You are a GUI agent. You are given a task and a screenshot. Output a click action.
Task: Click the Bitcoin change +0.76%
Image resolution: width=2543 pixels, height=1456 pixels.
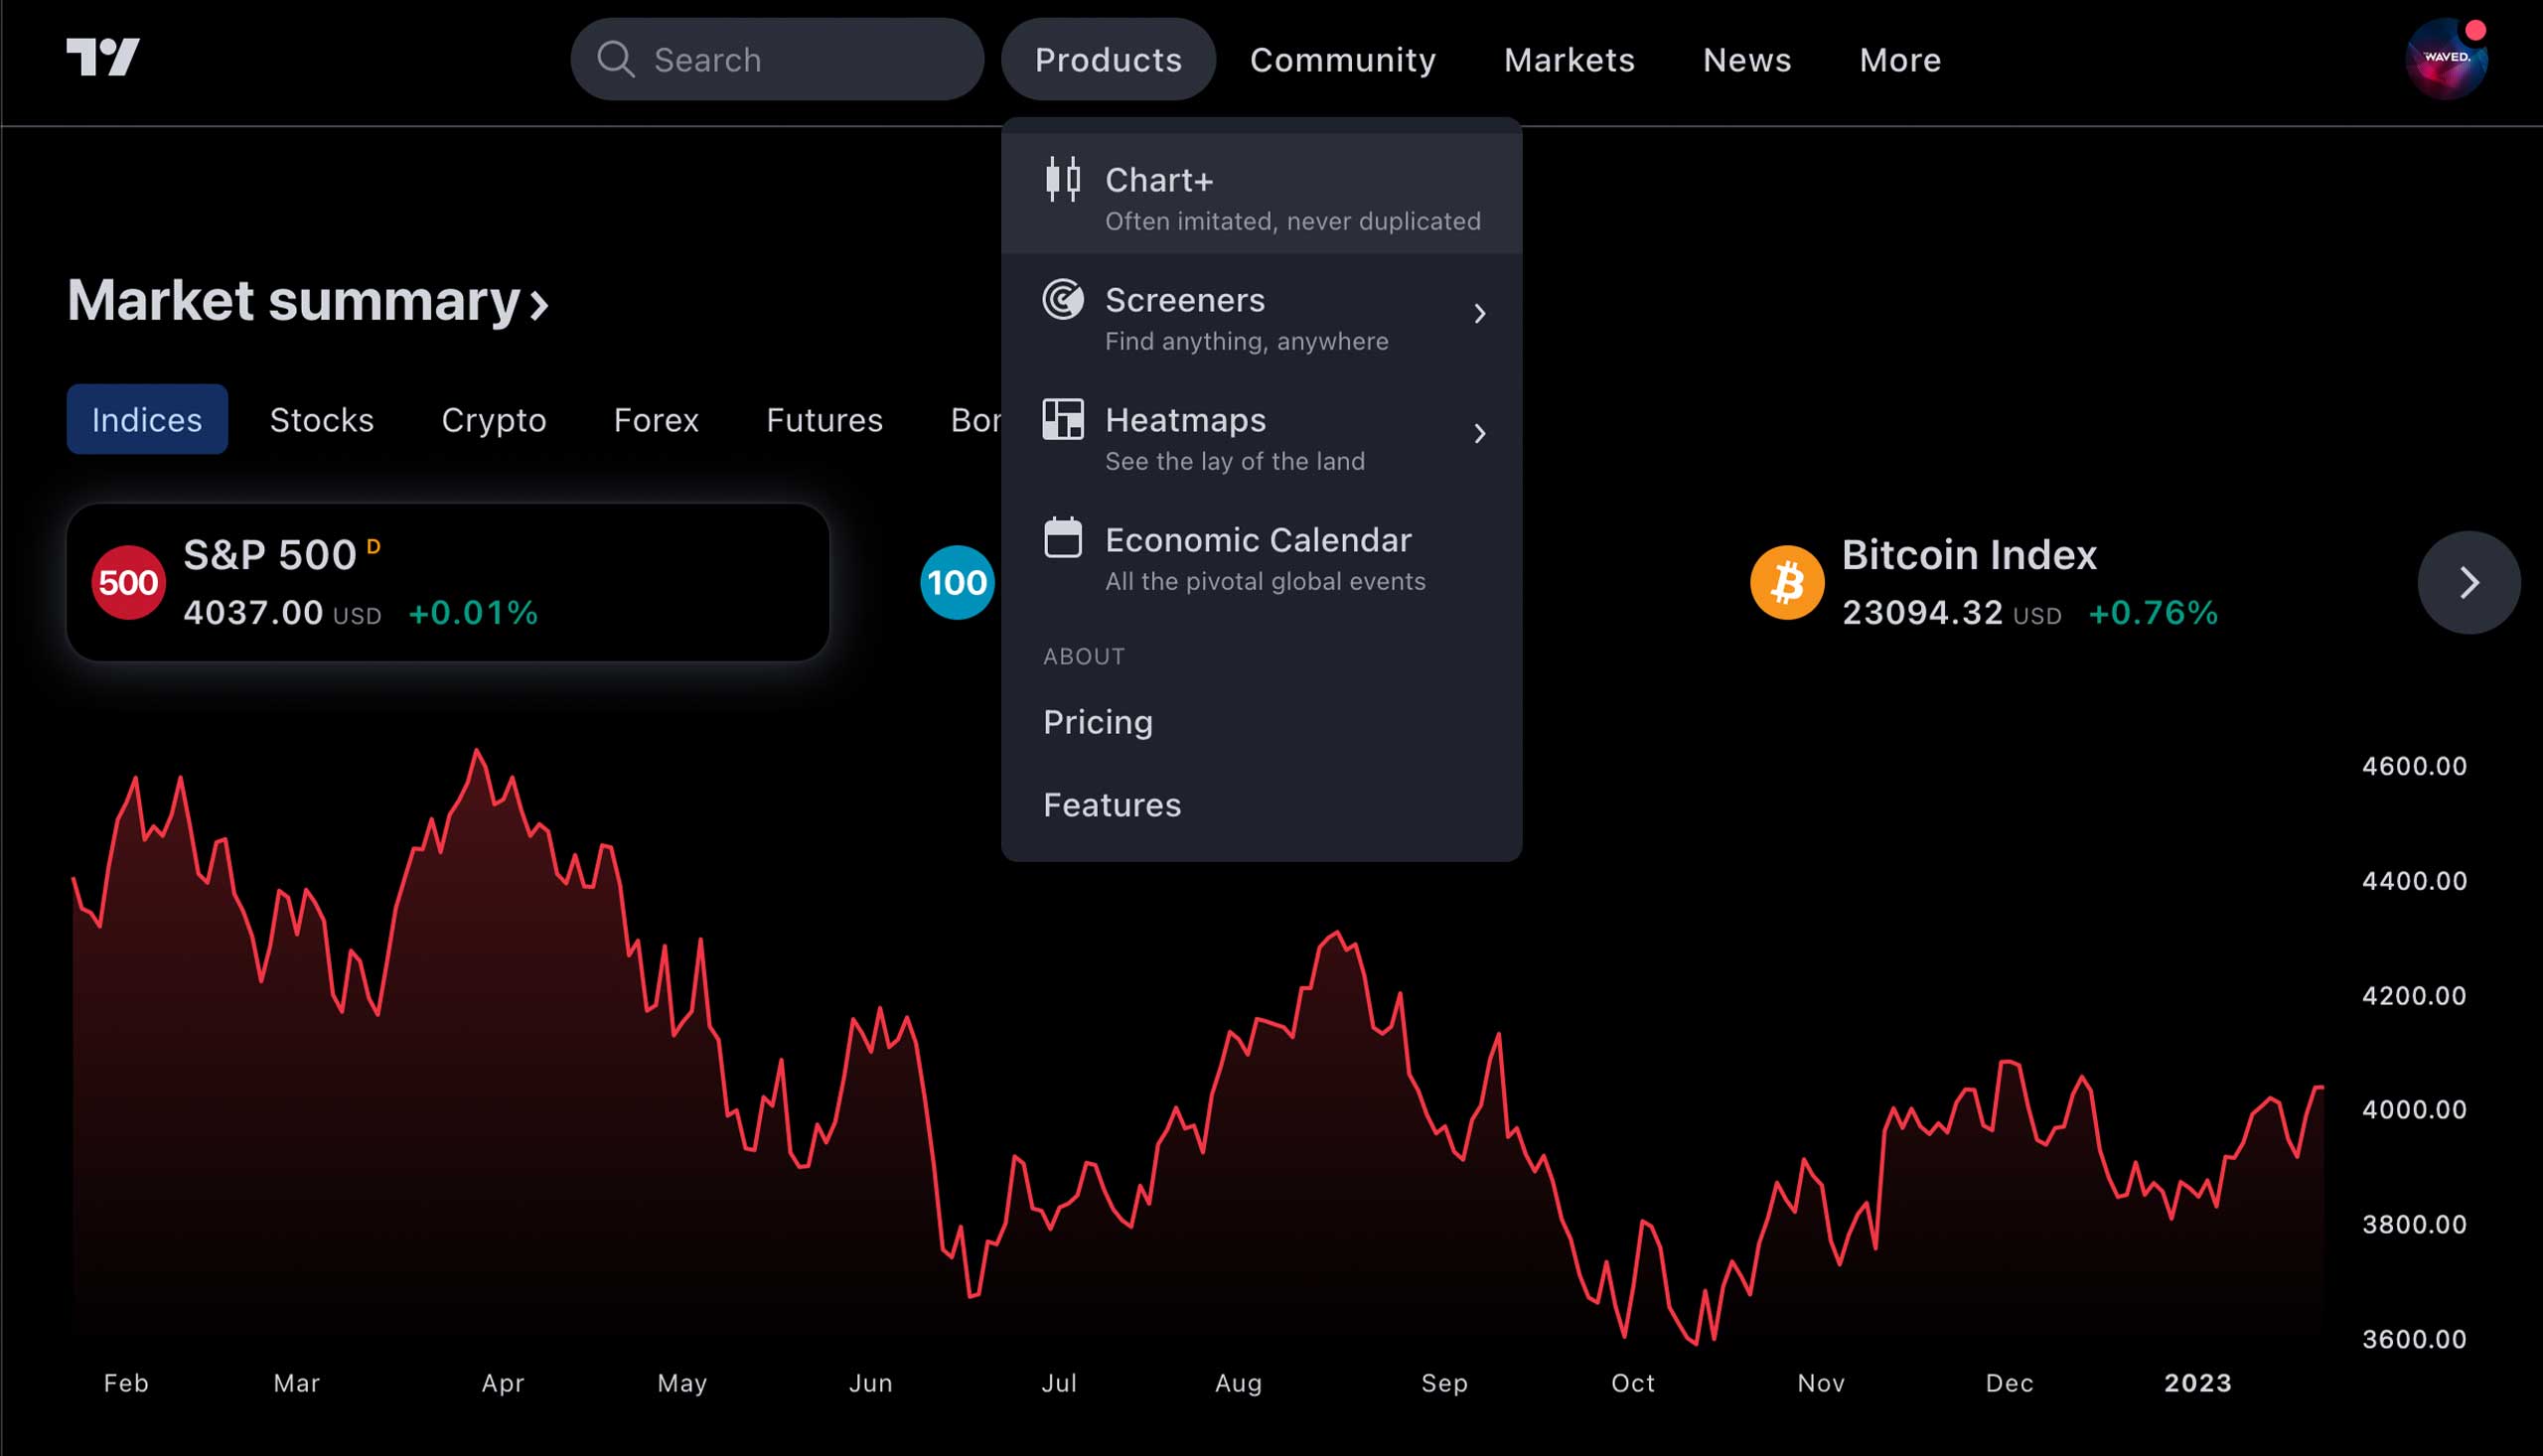pos(2153,612)
